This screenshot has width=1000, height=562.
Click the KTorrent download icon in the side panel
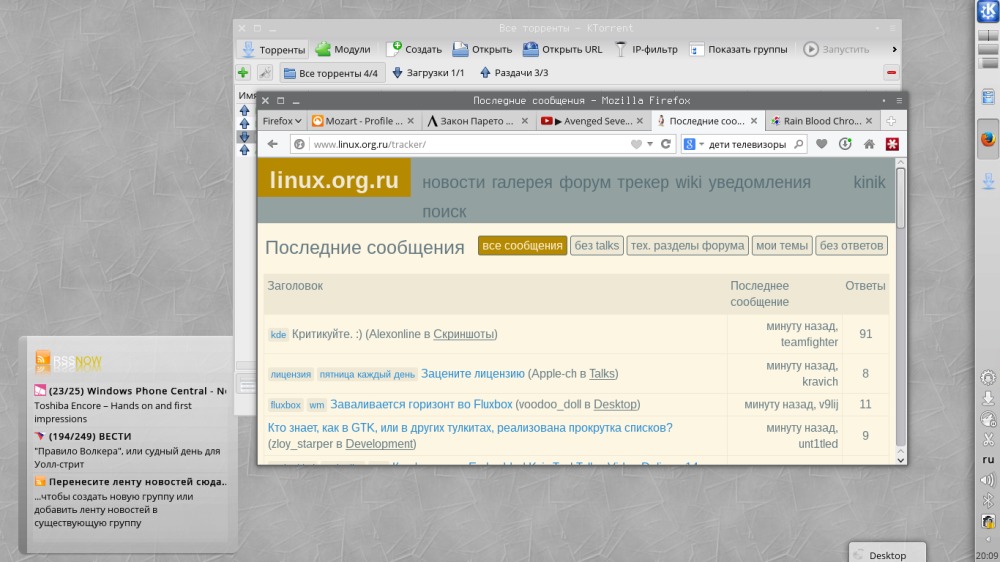(x=988, y=181)
